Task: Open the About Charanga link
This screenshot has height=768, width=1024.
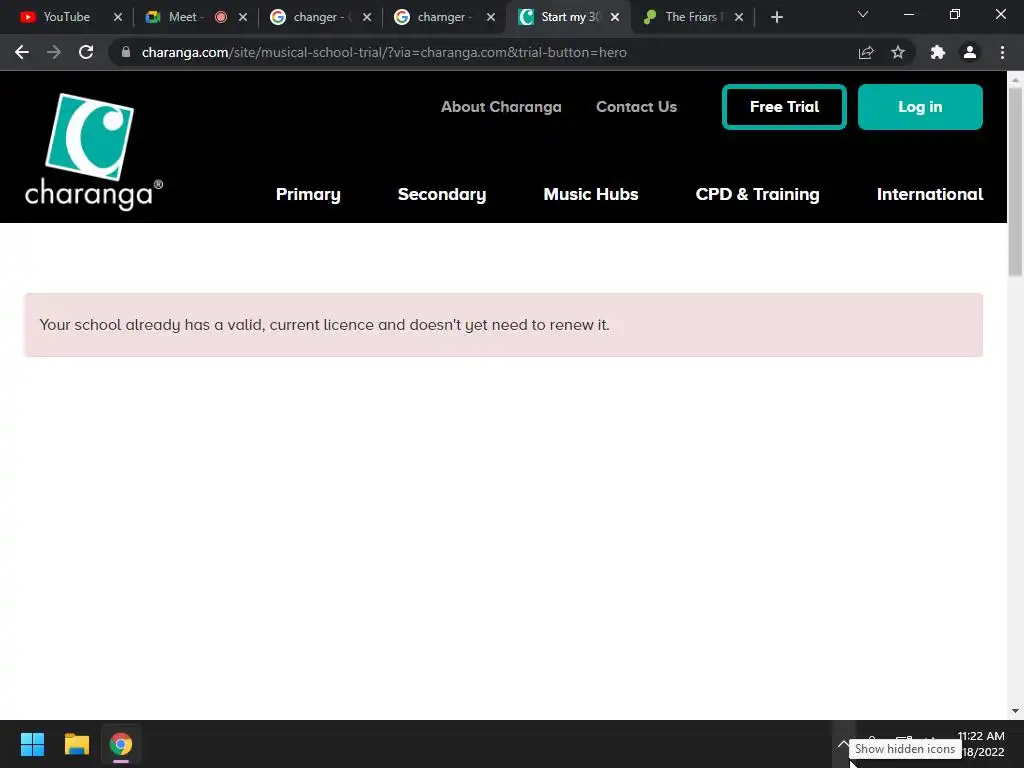Action: [x=501, y=107]
